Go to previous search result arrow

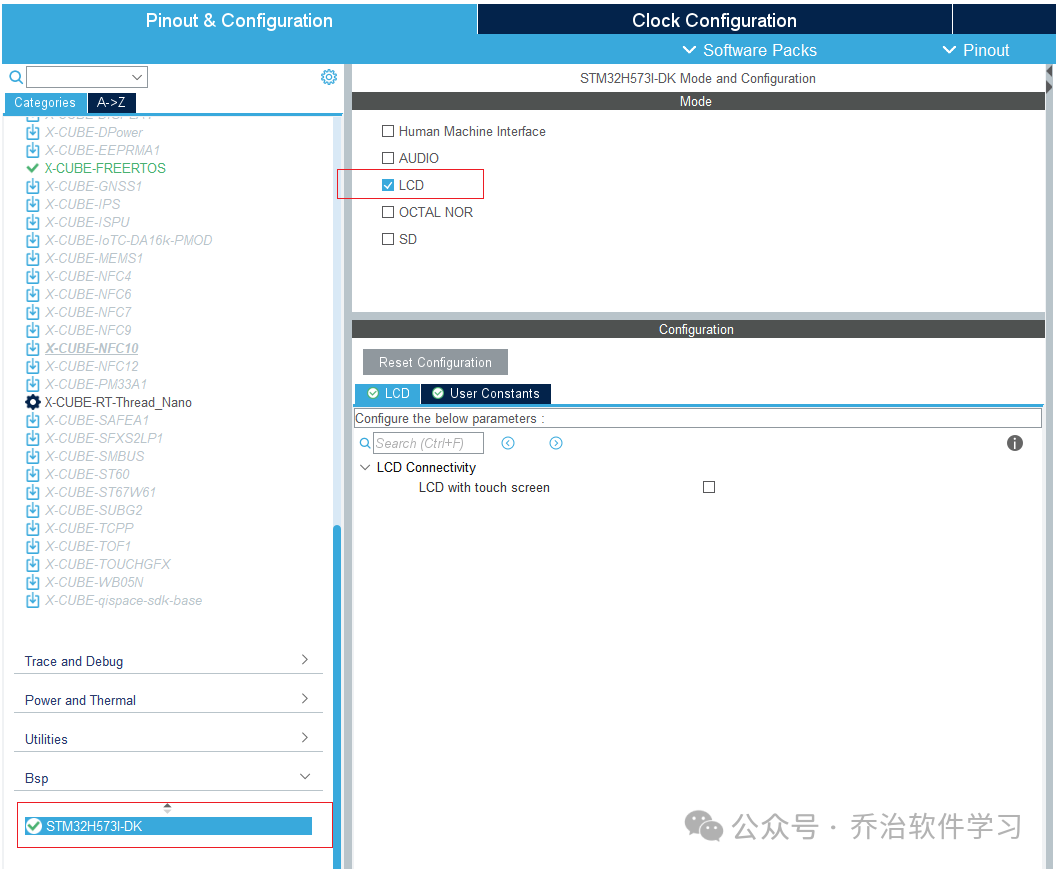508,443
